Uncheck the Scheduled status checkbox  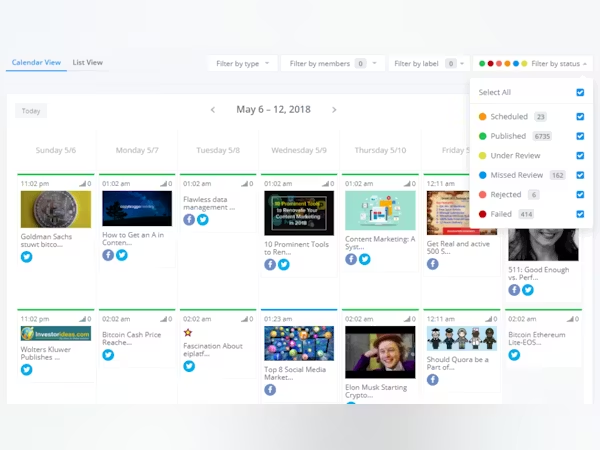(580, 116)
